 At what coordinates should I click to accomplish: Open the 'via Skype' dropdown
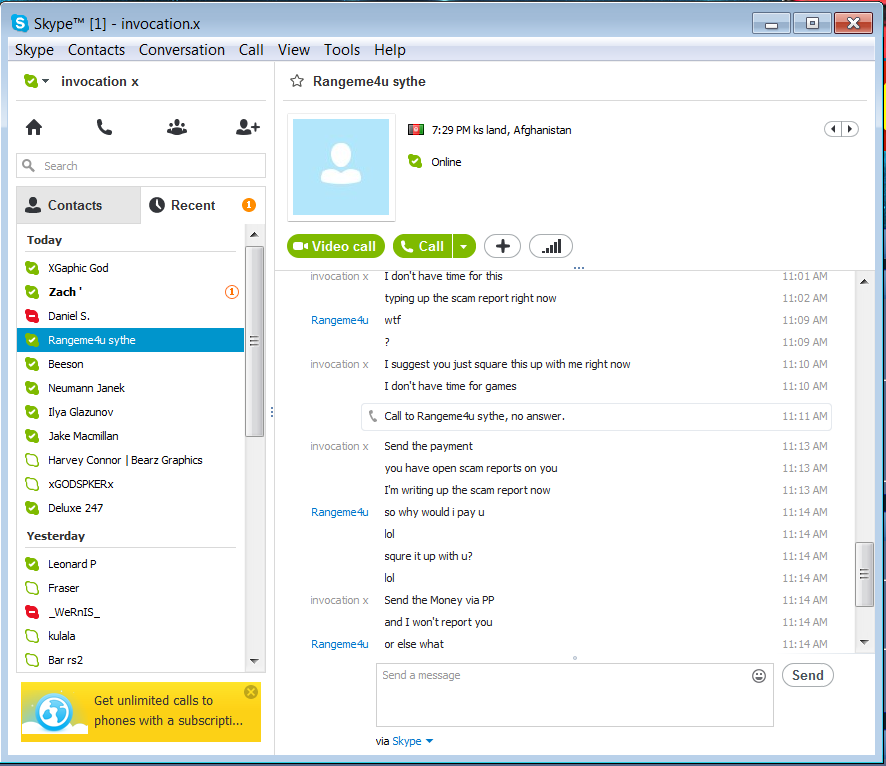(412, 741)
